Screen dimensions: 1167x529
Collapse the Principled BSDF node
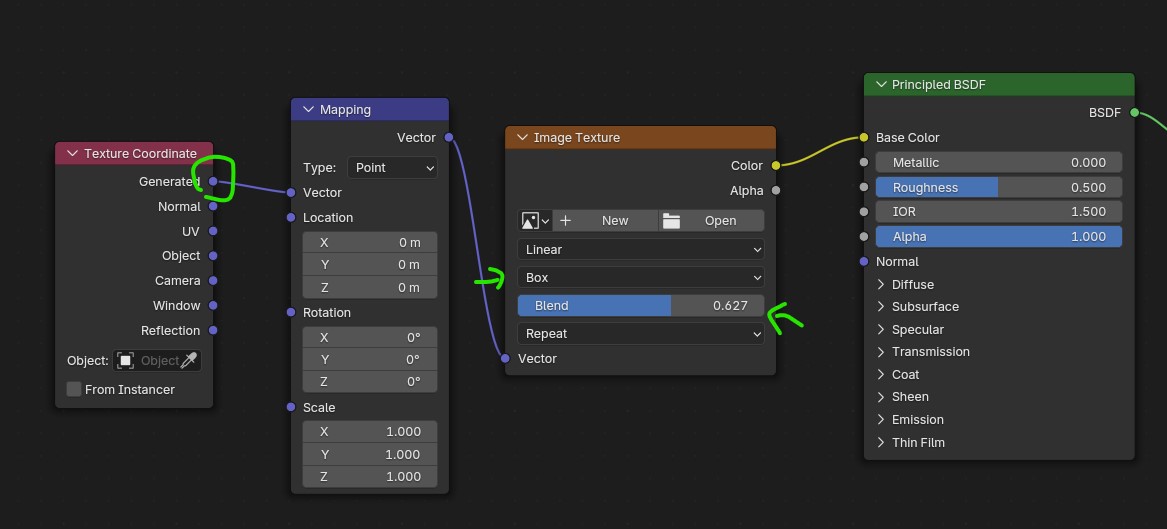pyautogui.click(x=881, y=85)
